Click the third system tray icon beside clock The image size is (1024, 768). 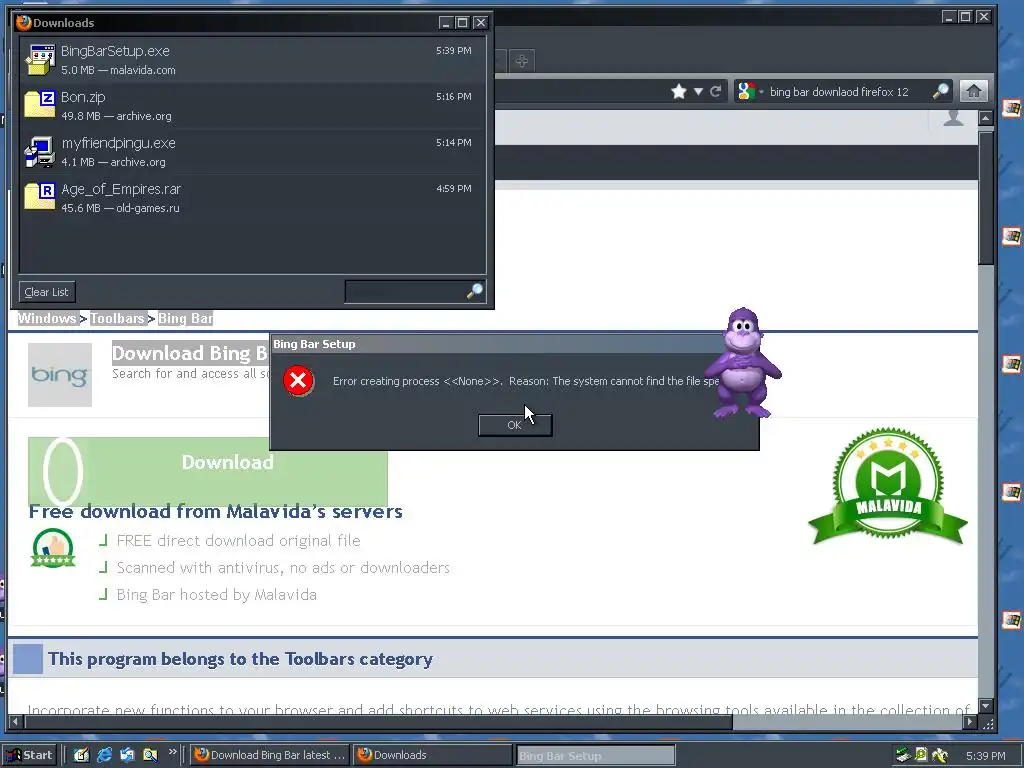click(x=940, y=756)
